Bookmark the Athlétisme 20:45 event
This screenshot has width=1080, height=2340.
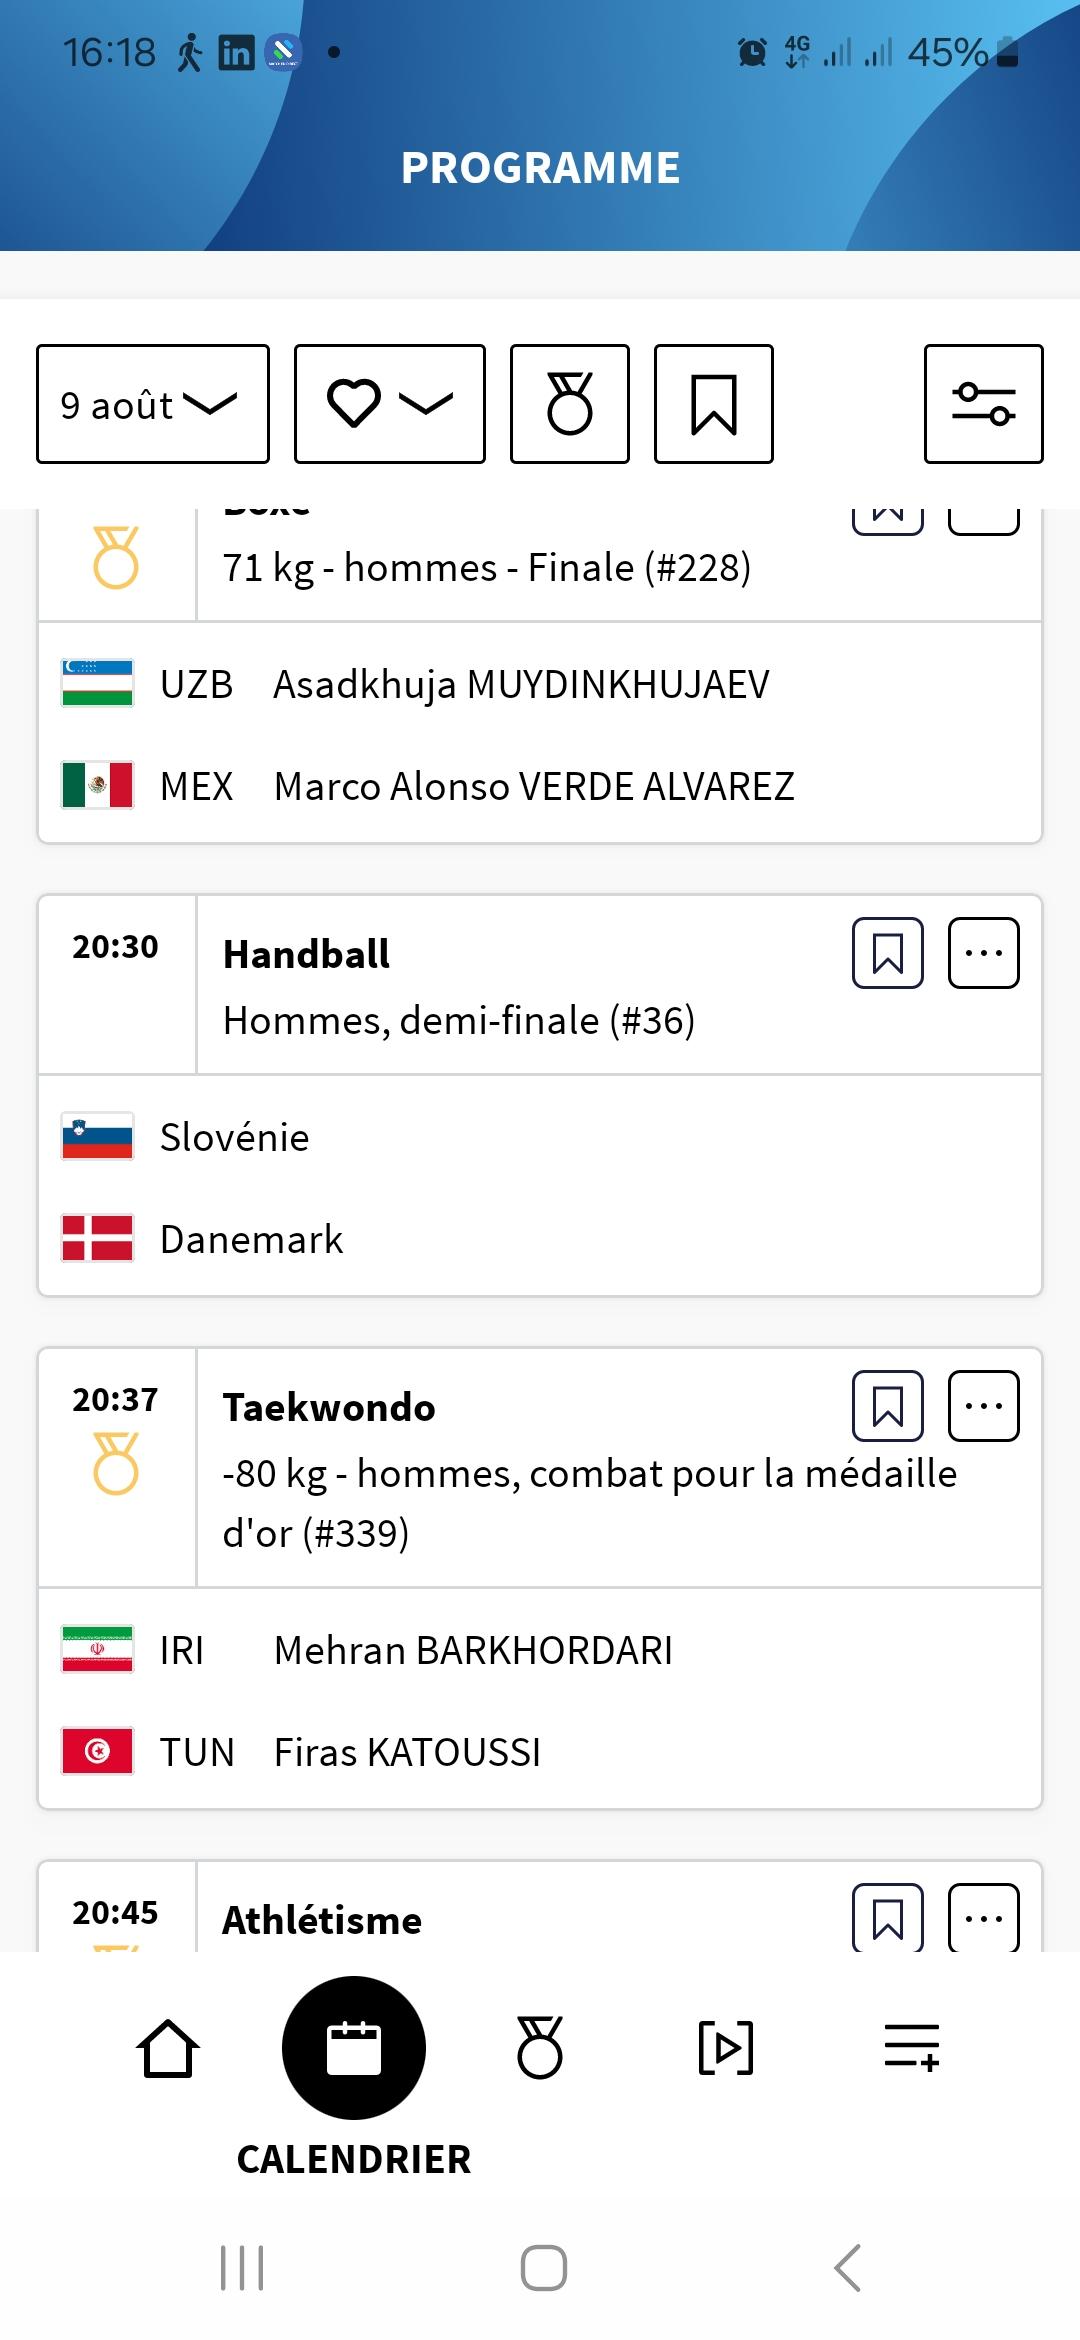(x=888, y=1918)
